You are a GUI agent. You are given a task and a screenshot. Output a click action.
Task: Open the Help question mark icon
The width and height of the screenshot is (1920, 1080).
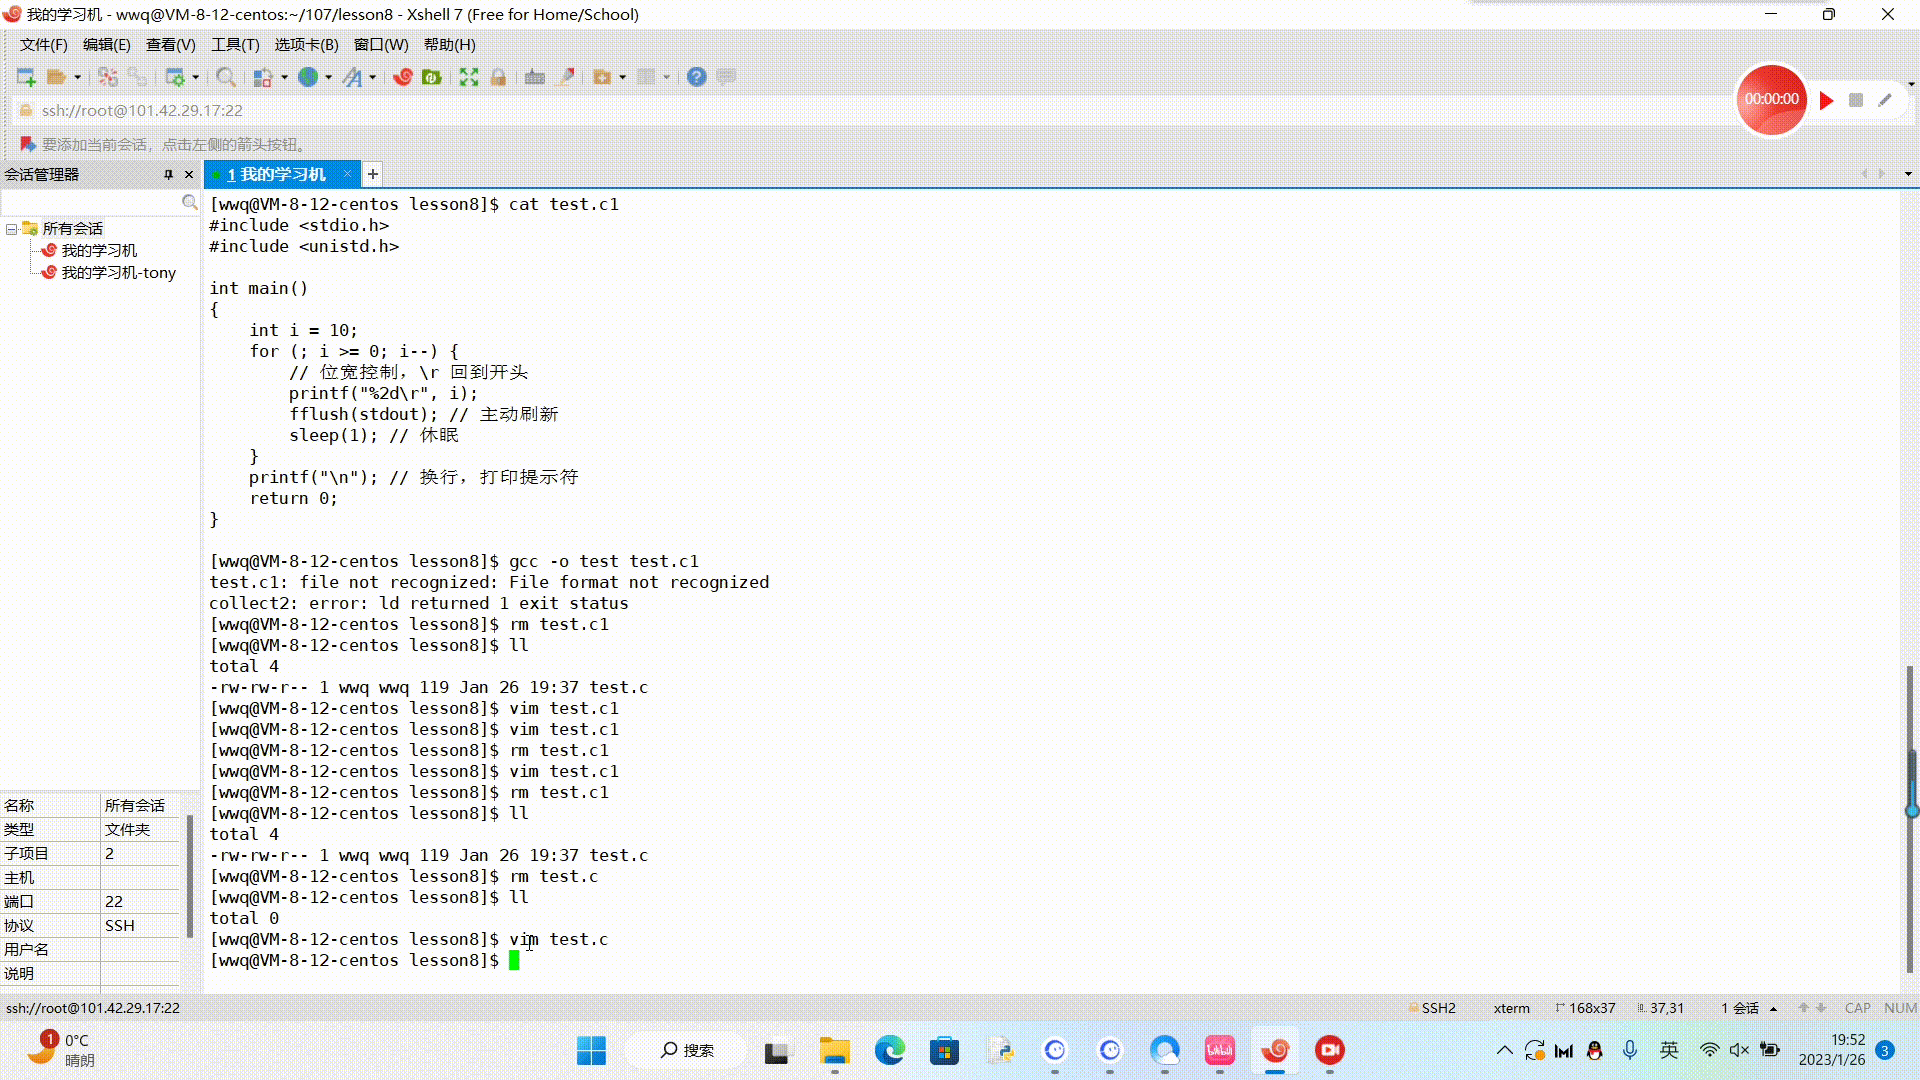(x=697, y=77)
